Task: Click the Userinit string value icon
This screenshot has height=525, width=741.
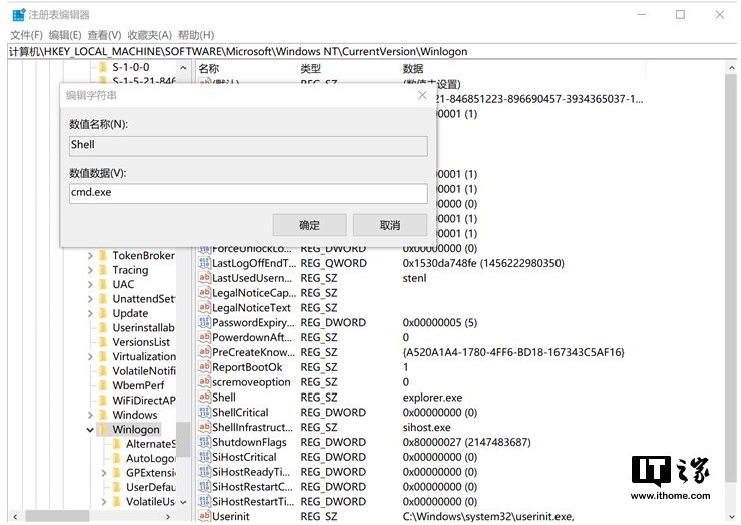Action: tap(204, 516)
